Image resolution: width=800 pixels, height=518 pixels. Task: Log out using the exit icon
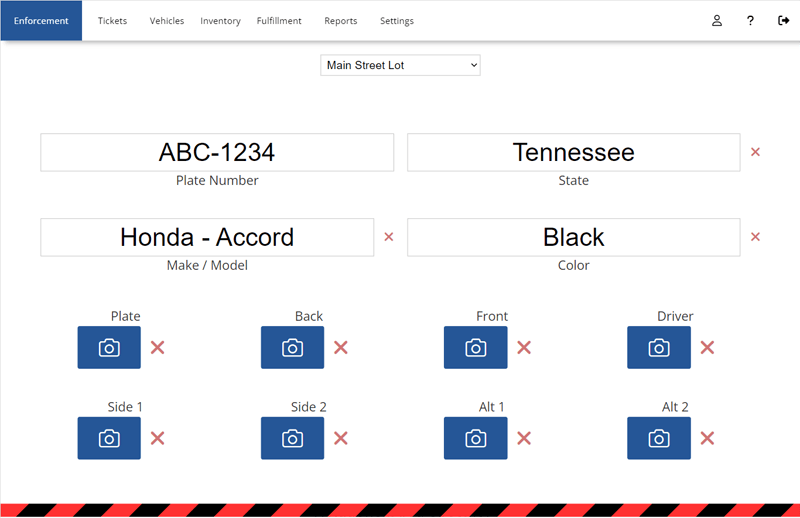[x=783, y=21]
